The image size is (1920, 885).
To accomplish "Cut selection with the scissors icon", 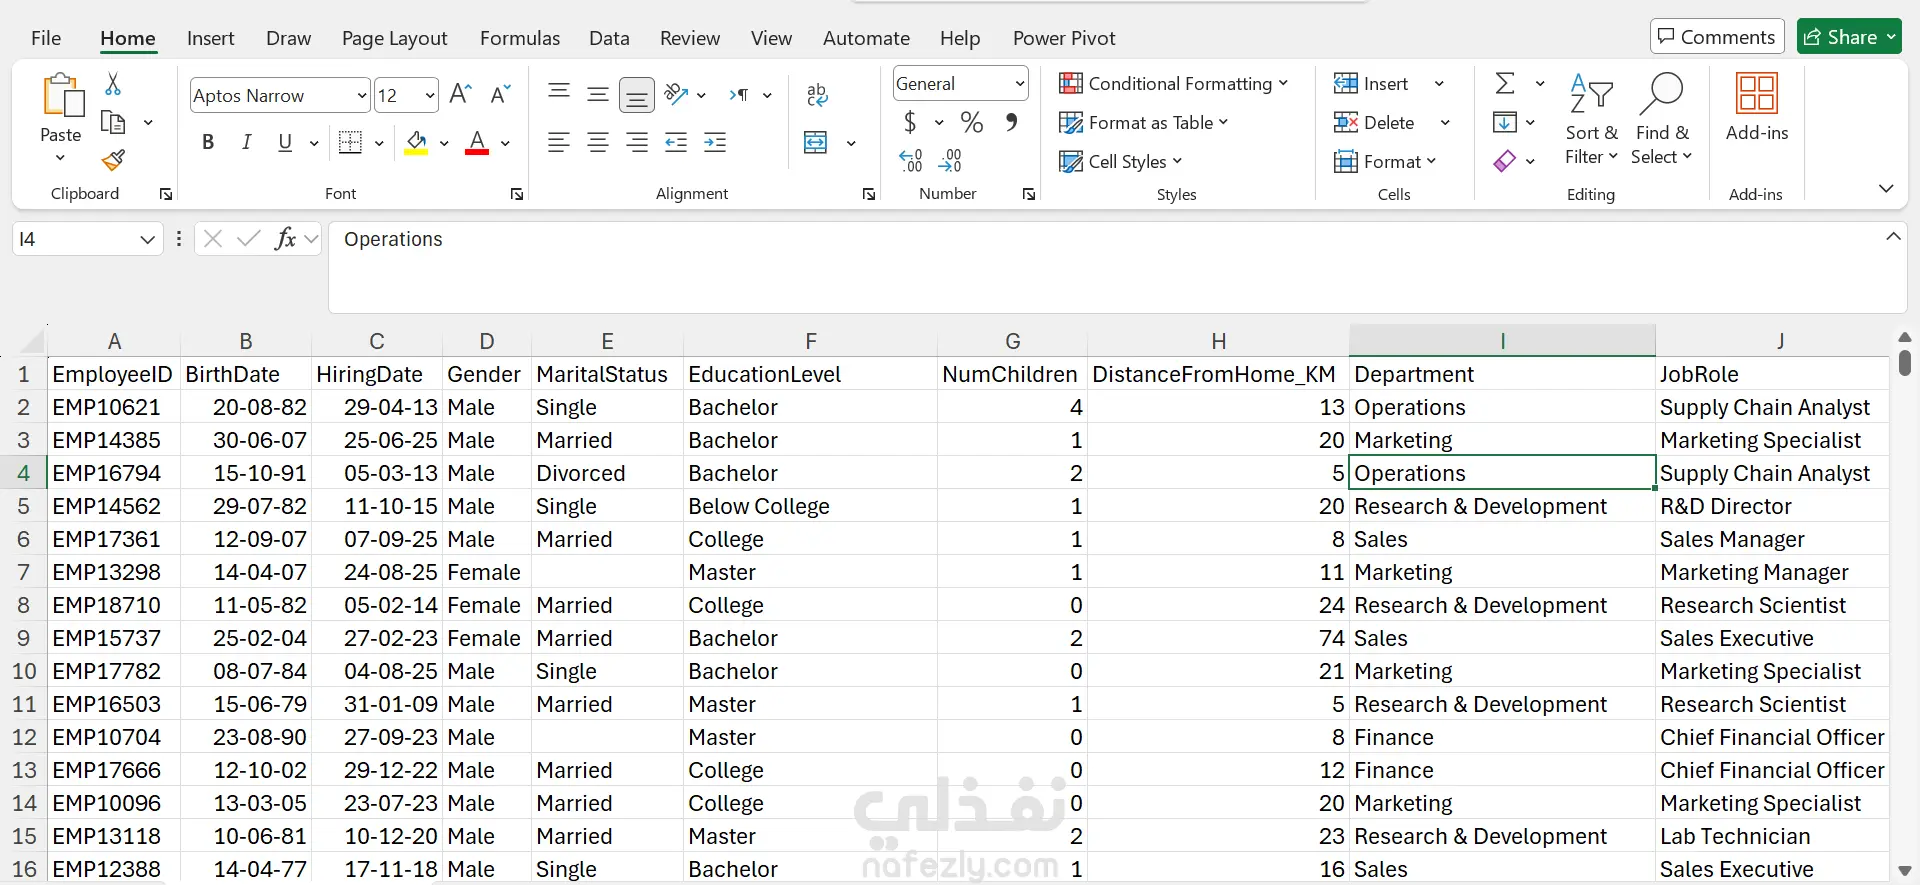I will click(113, 84).
